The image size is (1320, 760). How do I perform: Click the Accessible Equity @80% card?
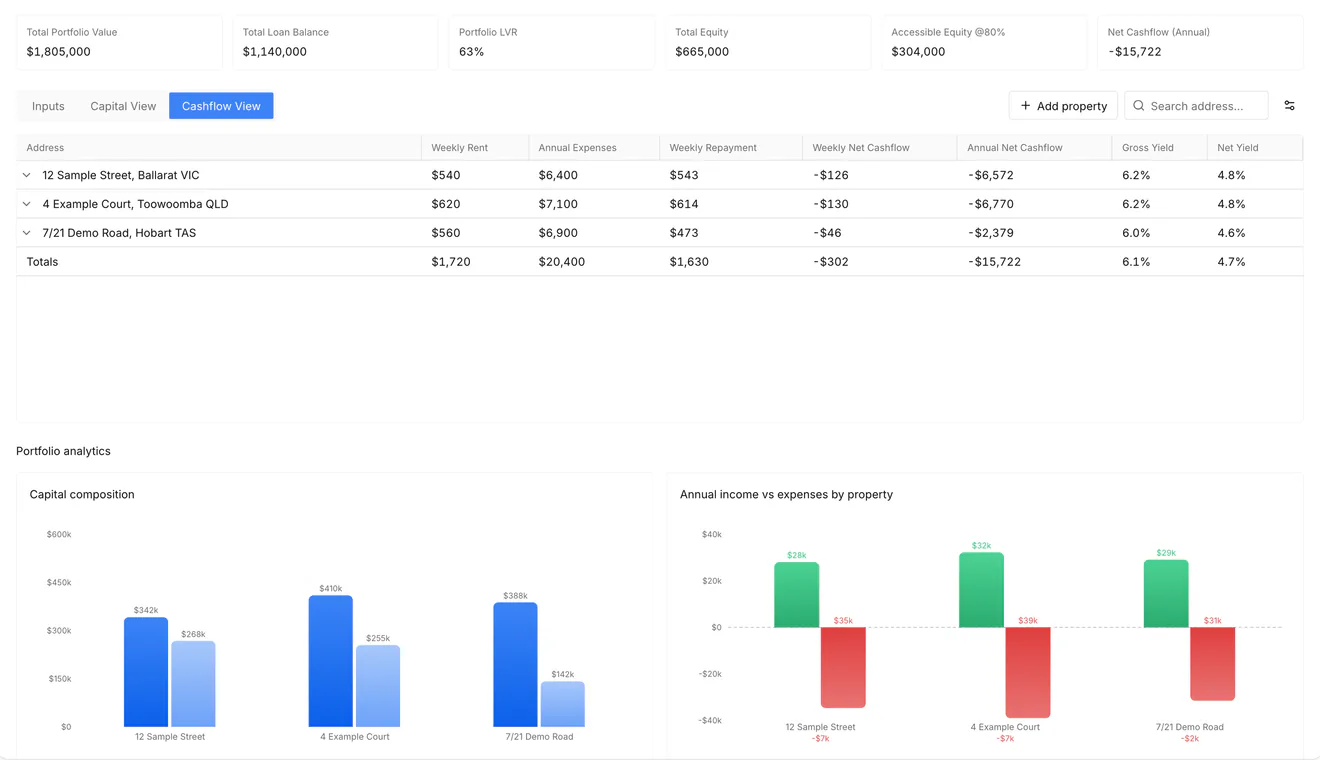click(x=984, y=42)
